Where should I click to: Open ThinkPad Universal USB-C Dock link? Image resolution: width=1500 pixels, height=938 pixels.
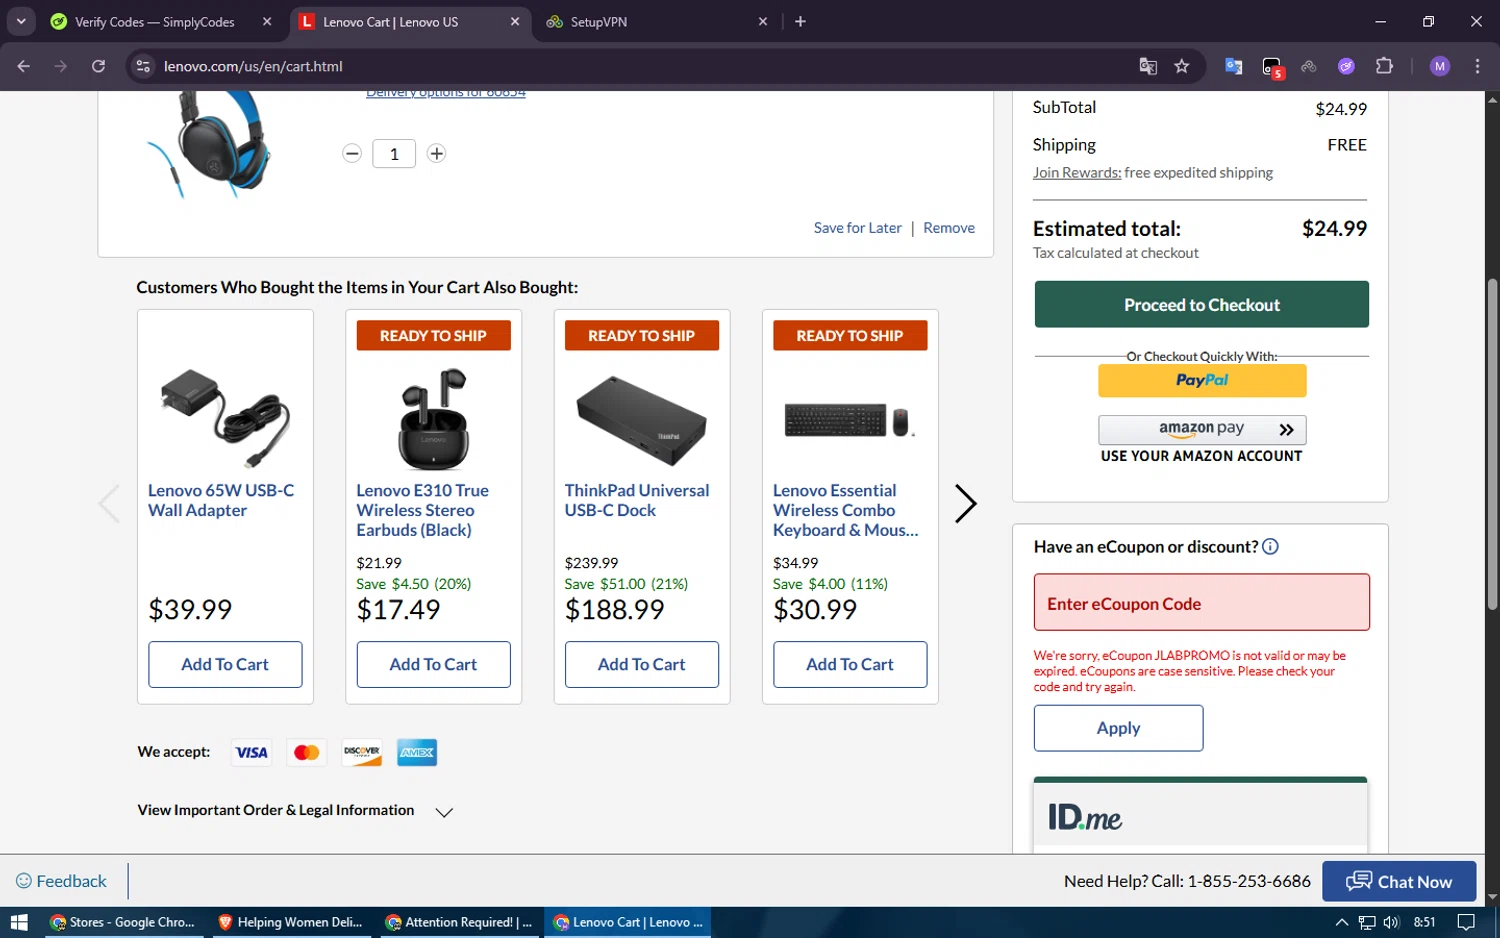tap(637, 500)
